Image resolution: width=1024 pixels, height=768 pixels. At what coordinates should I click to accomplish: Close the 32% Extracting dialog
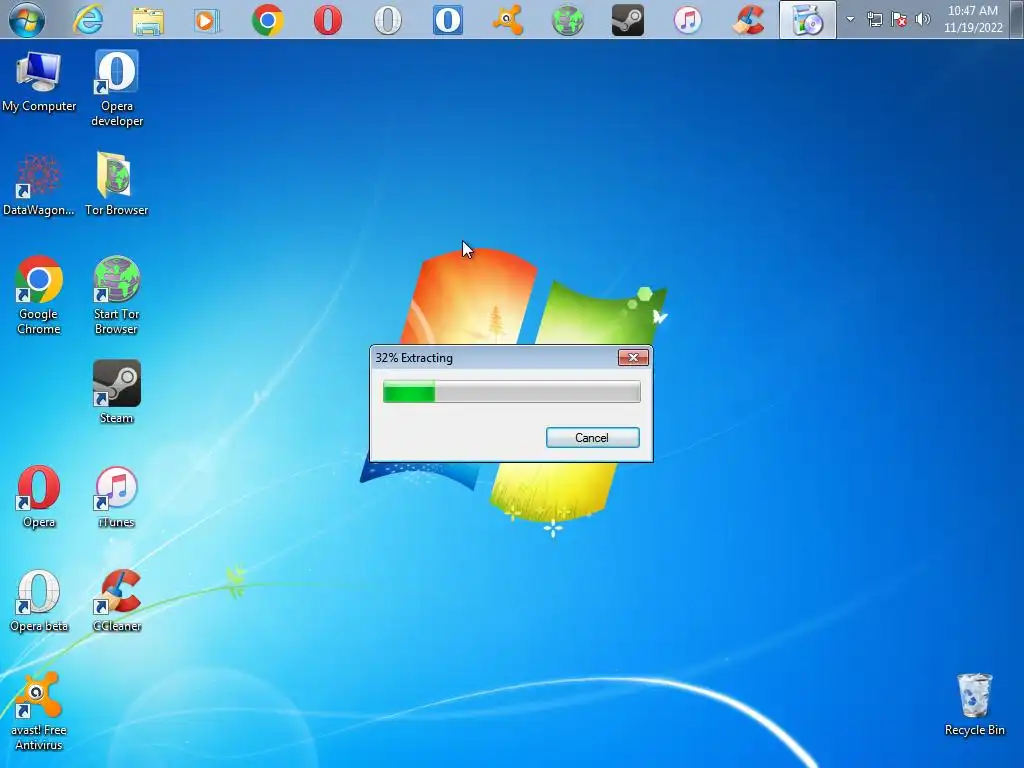pos(633,357)
